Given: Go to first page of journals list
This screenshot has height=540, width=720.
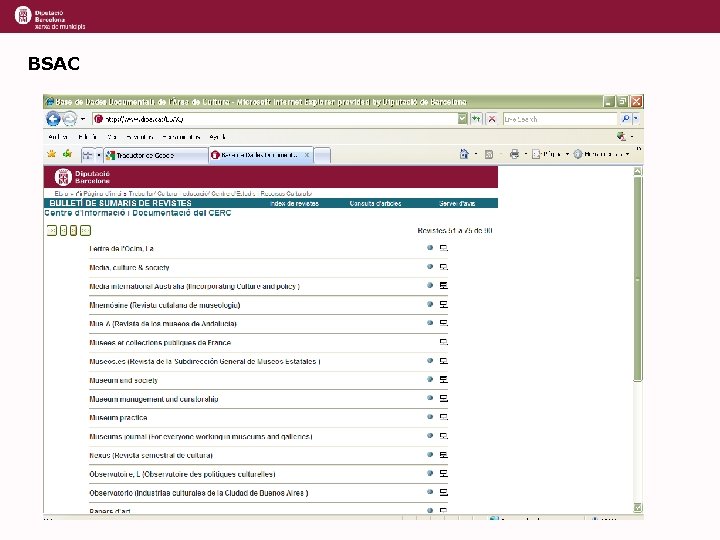Looking at the screenshot, I should coord(52,231).
